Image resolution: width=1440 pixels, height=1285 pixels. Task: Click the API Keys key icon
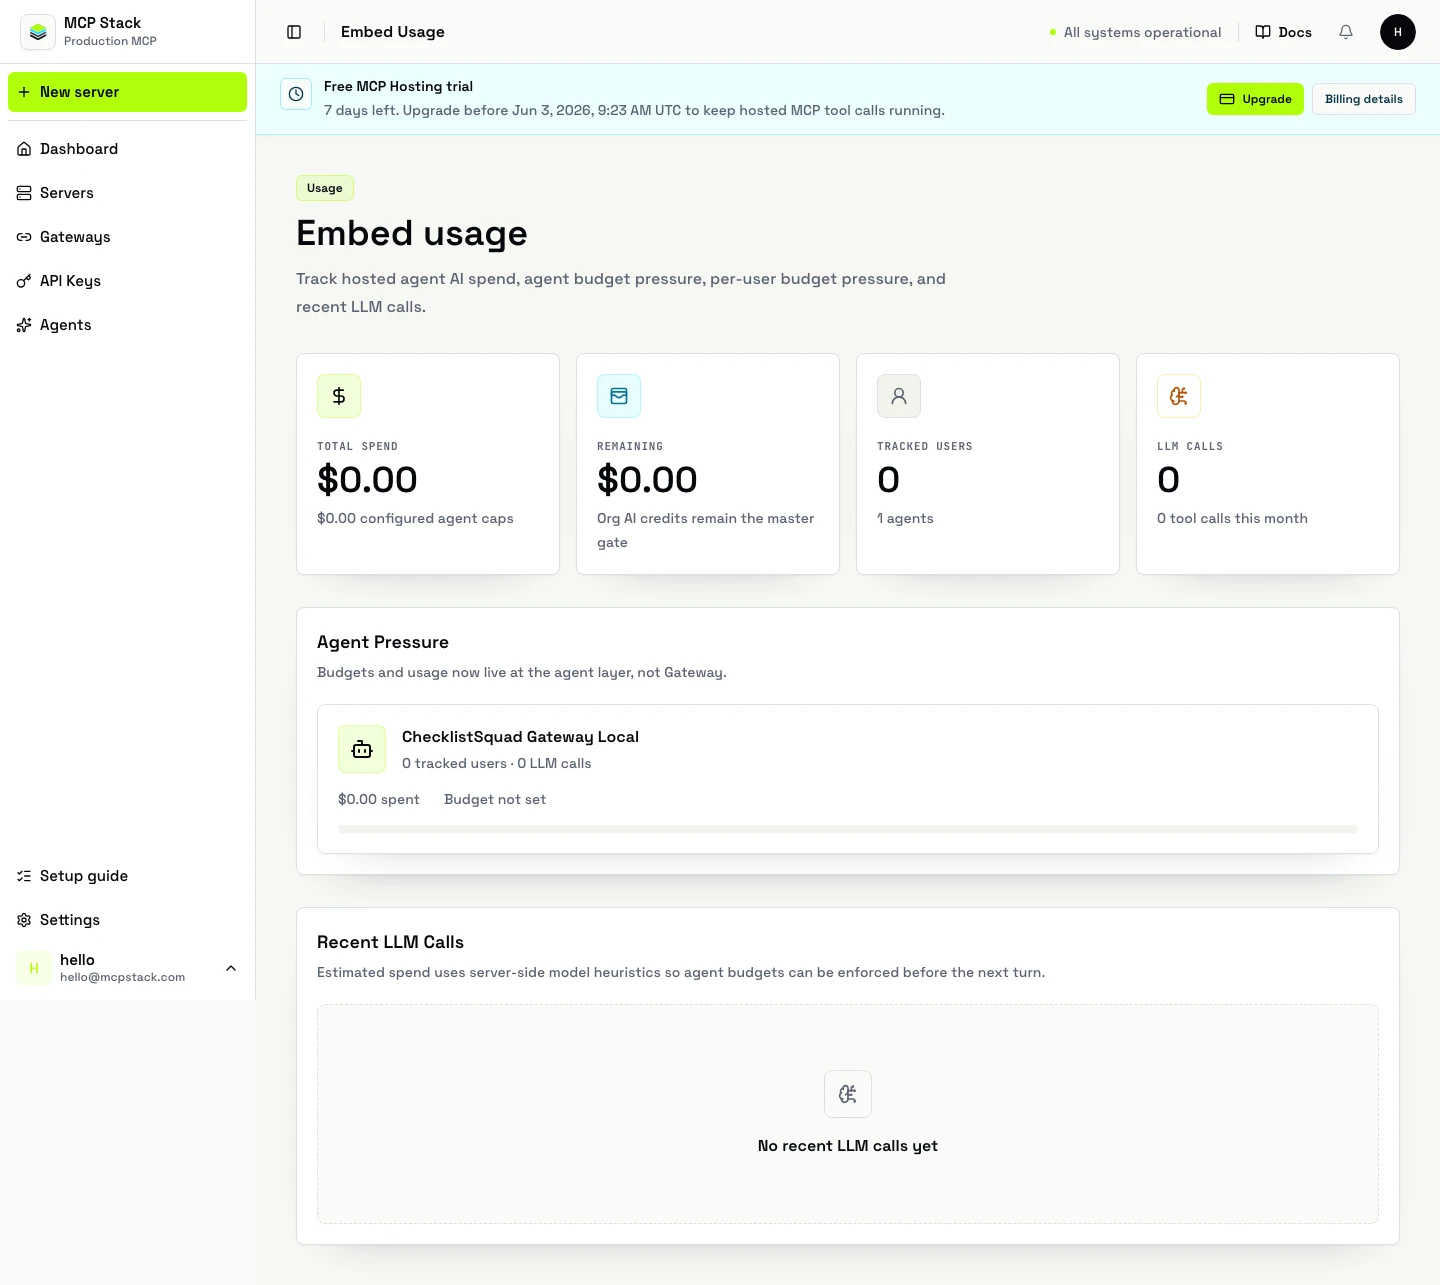click(x=24, y=281)
